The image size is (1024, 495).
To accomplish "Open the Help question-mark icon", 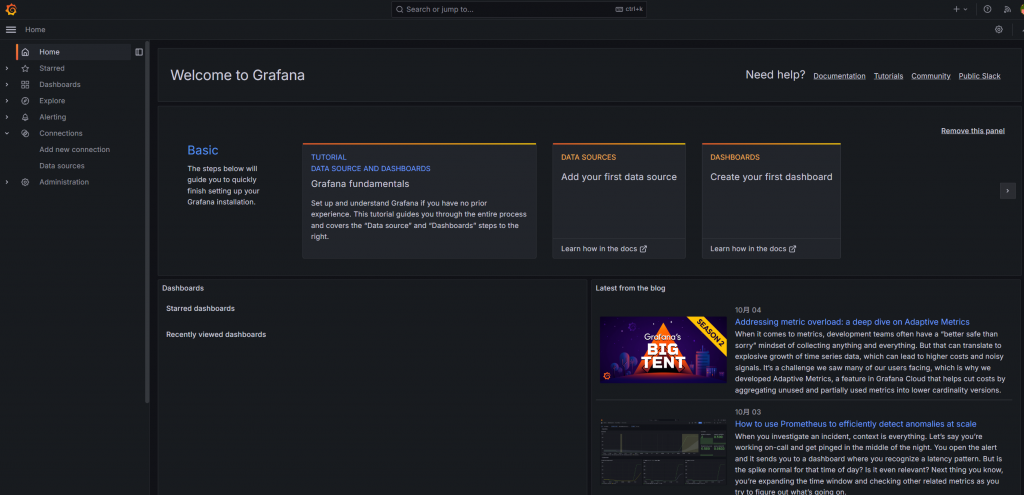I will point(987,9).
